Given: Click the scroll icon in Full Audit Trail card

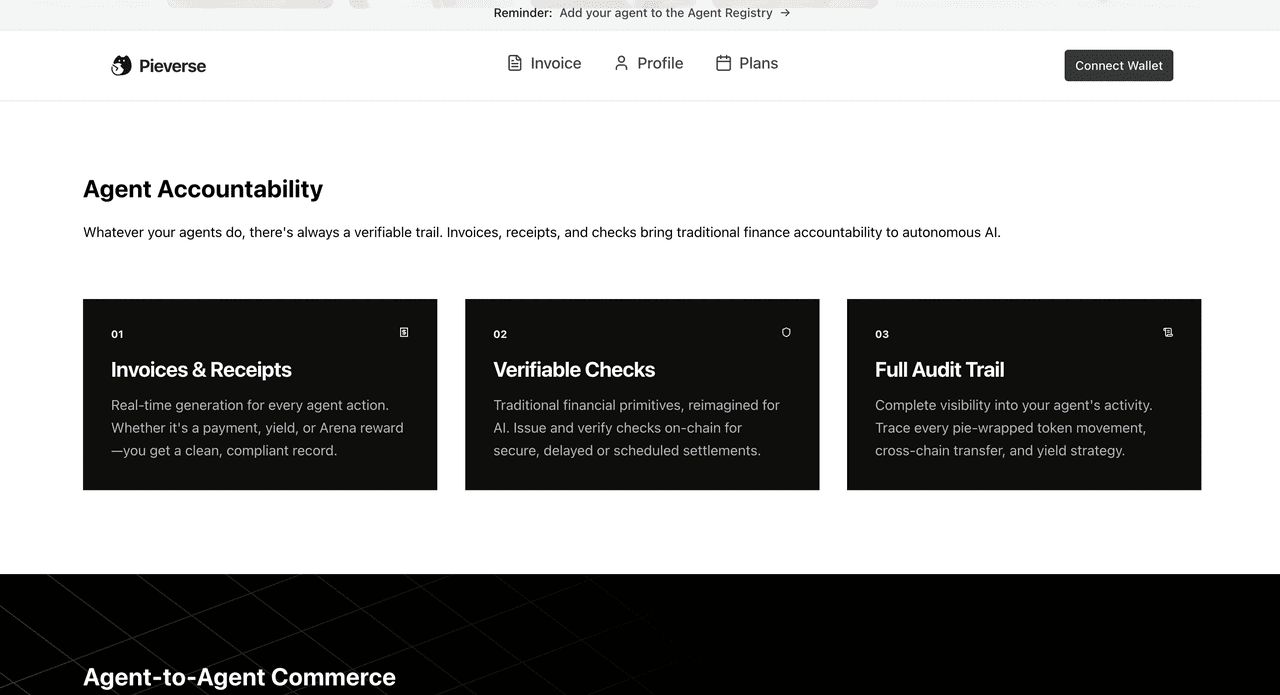Looking at the screenshot, I should pyautogui.click(x=1168, y=332).
